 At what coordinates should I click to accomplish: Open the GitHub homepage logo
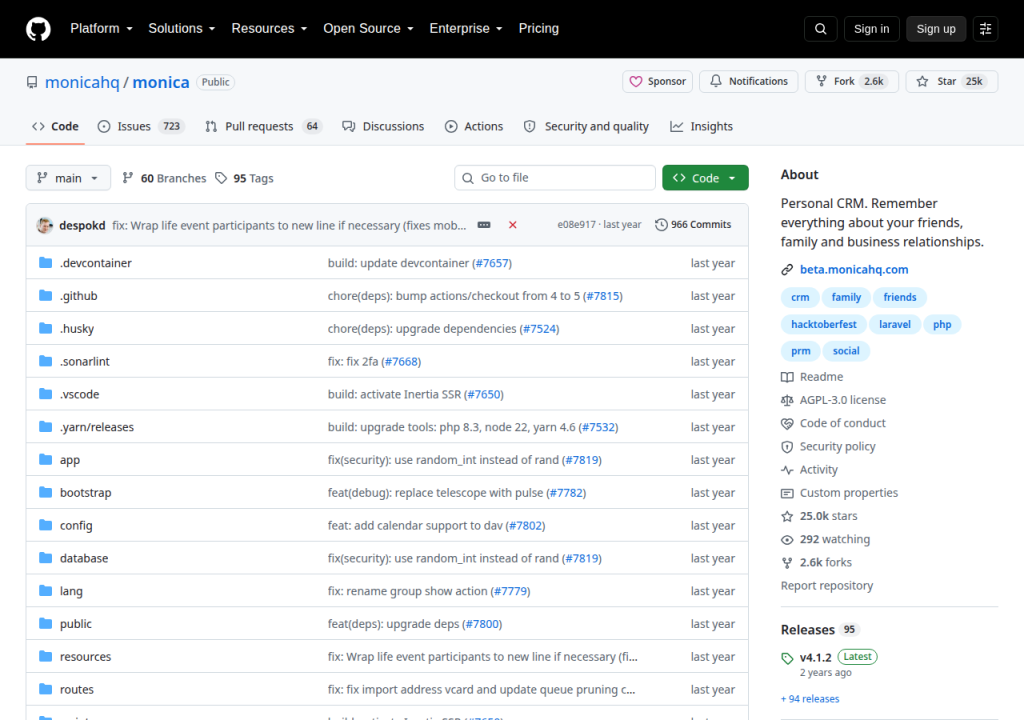(x=38, y=29)
